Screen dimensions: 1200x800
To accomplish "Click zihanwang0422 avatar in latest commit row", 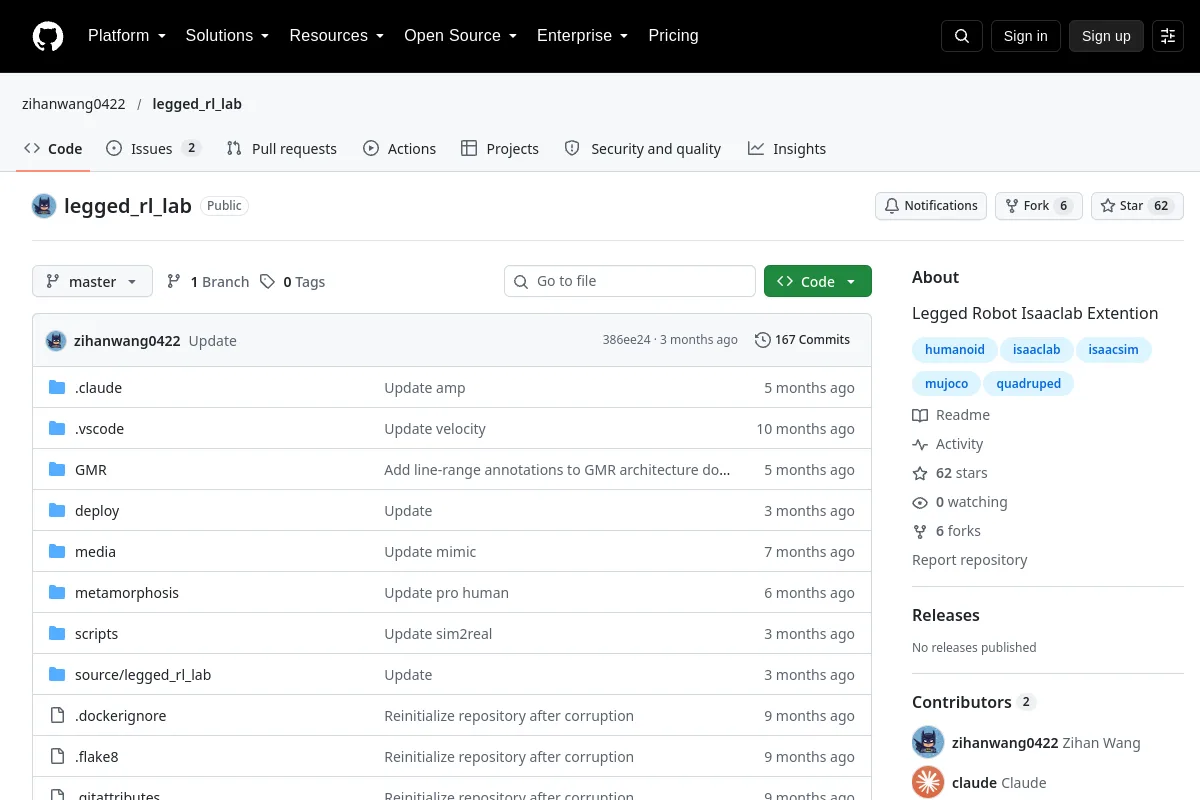I will pos(56,341).
